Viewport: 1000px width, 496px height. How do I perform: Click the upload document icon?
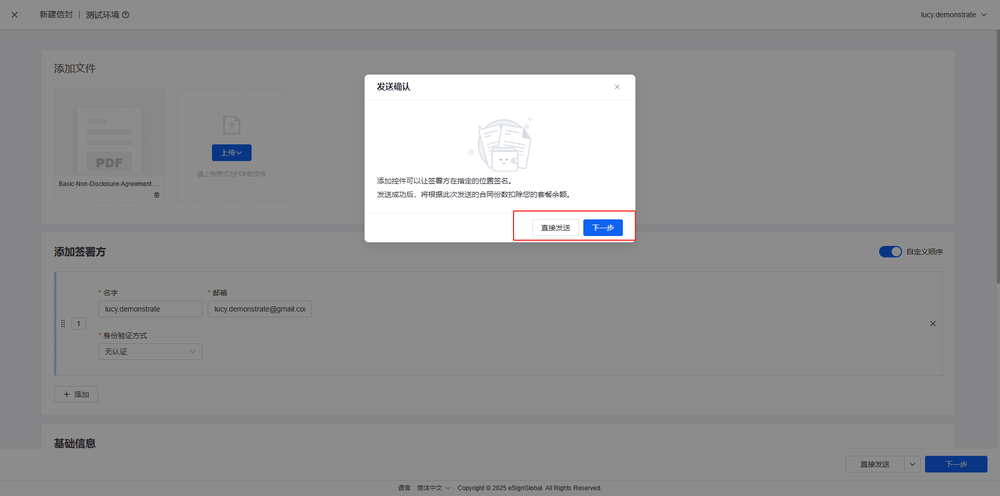pos(231,124)
